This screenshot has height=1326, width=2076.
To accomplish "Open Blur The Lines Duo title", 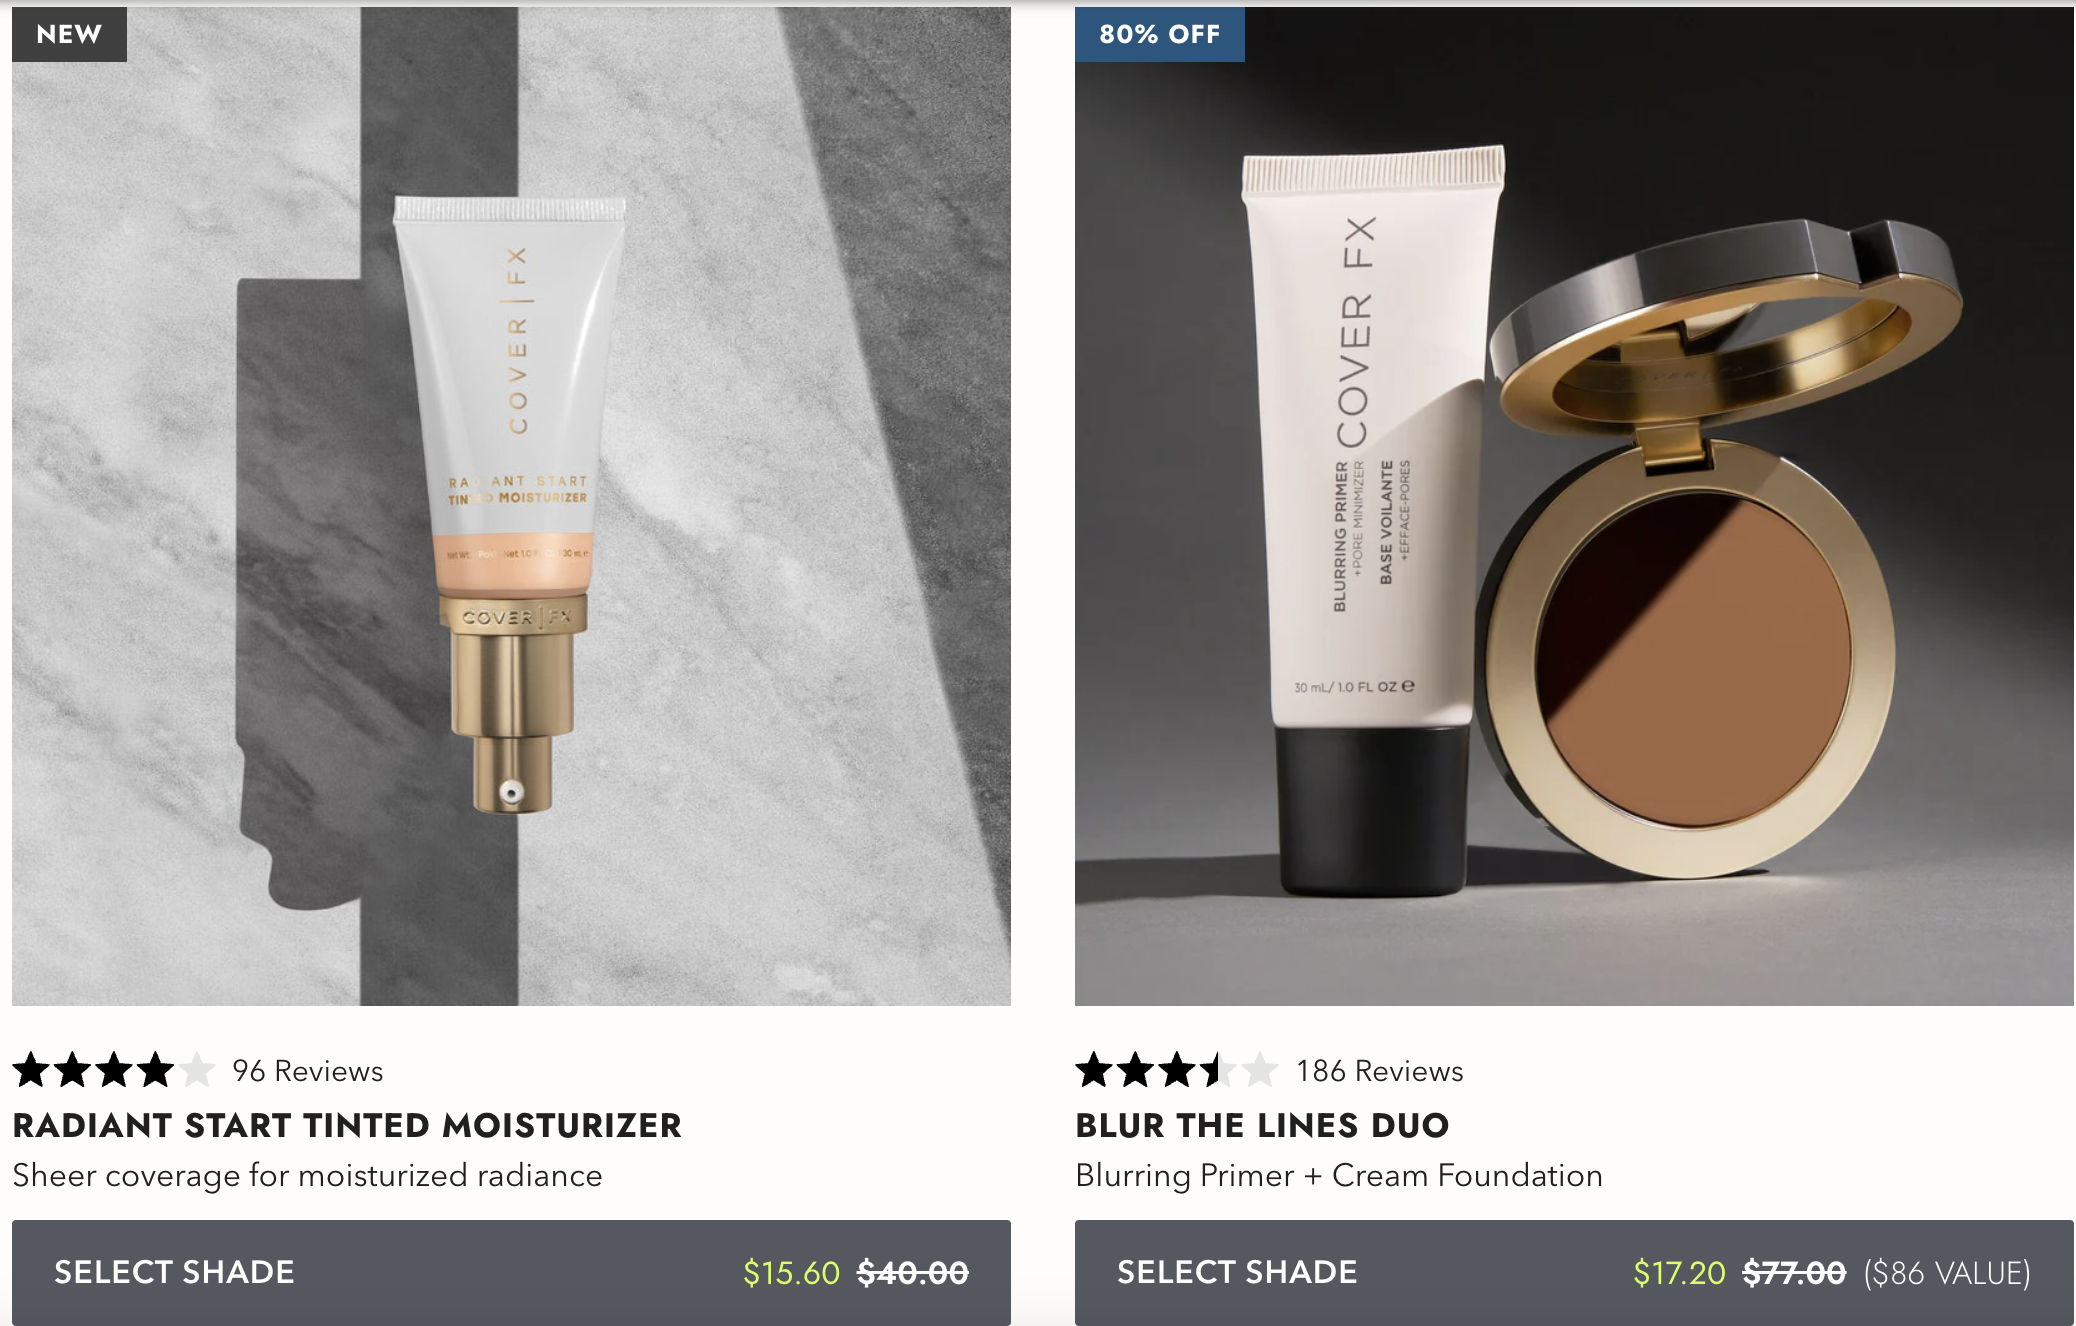I will click(x=1262, y=1125).
